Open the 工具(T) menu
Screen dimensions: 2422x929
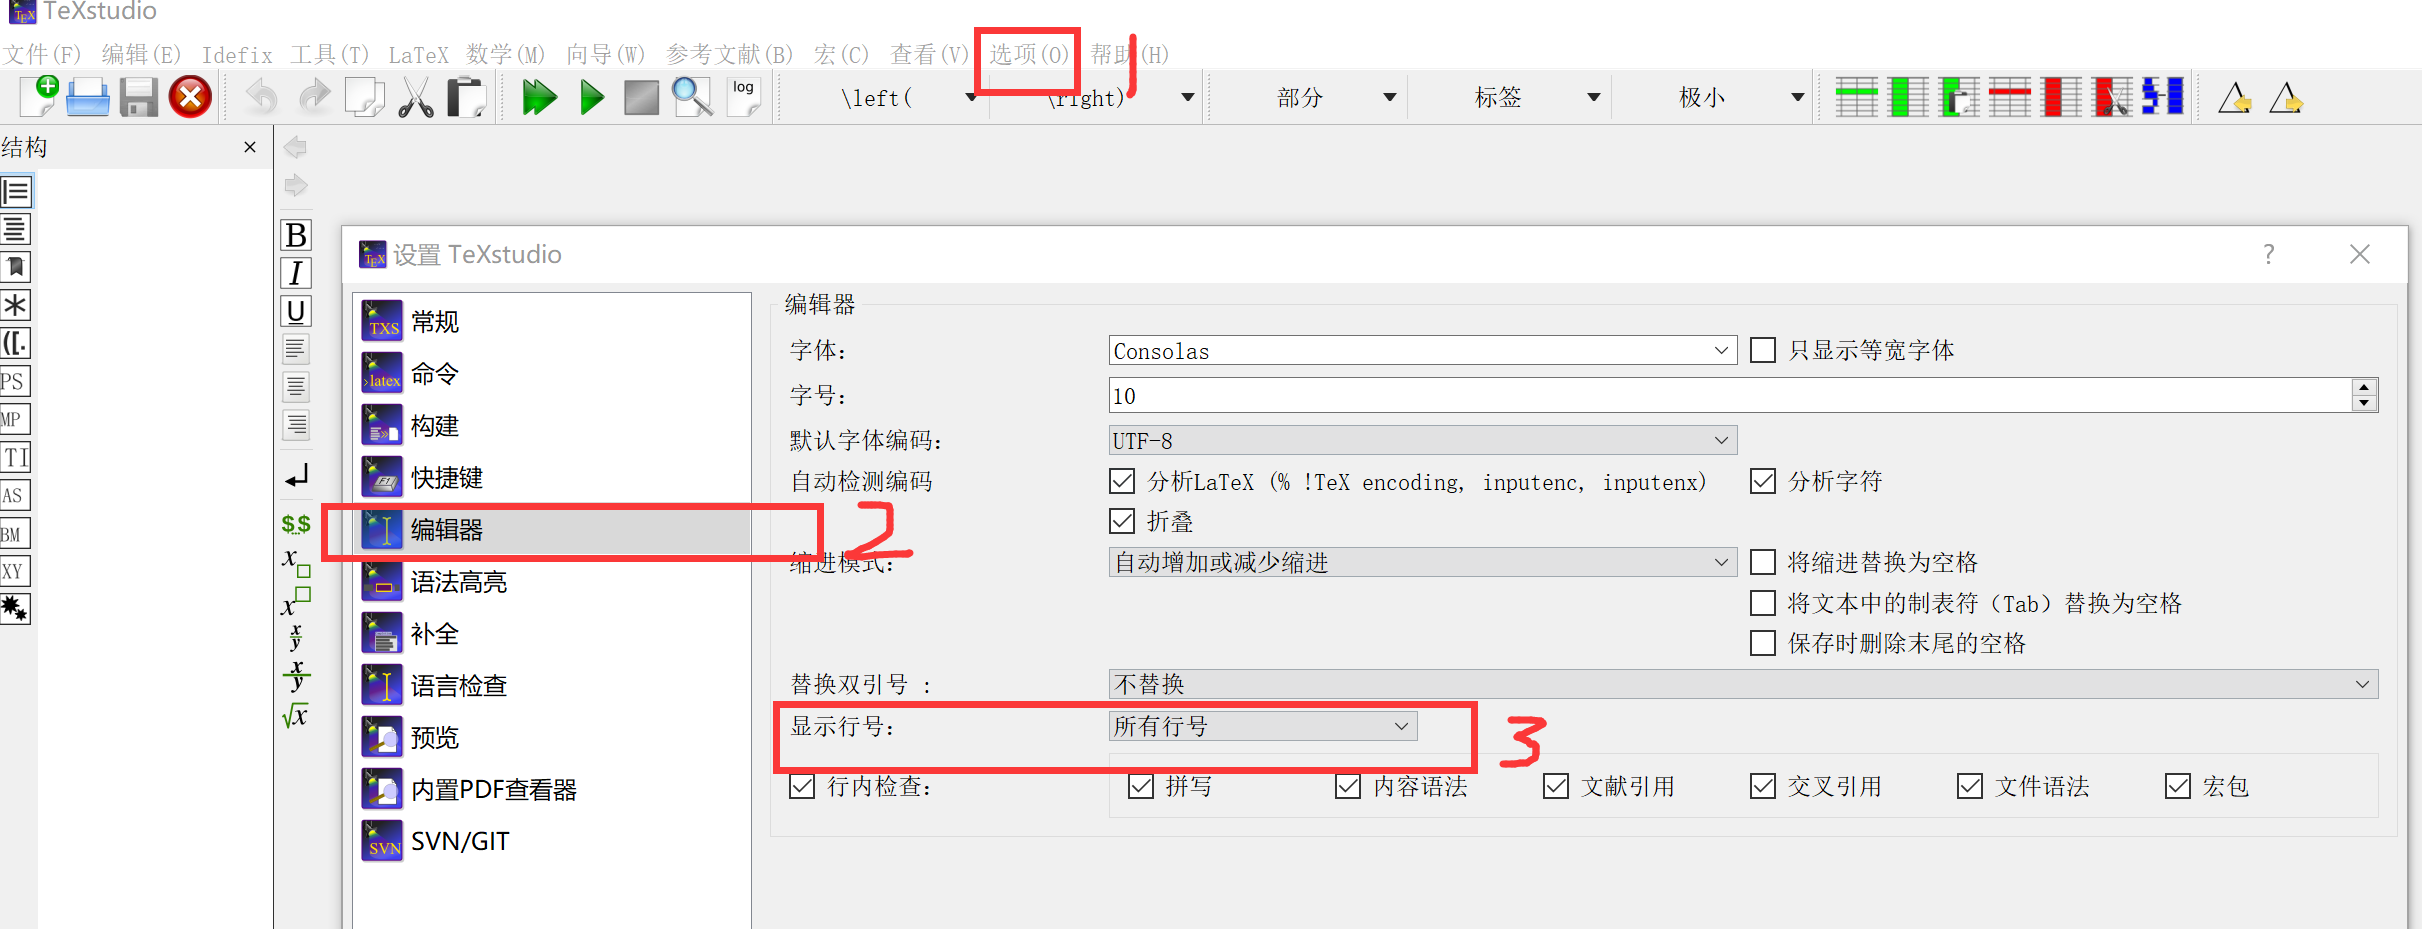(x=330, y=54)
